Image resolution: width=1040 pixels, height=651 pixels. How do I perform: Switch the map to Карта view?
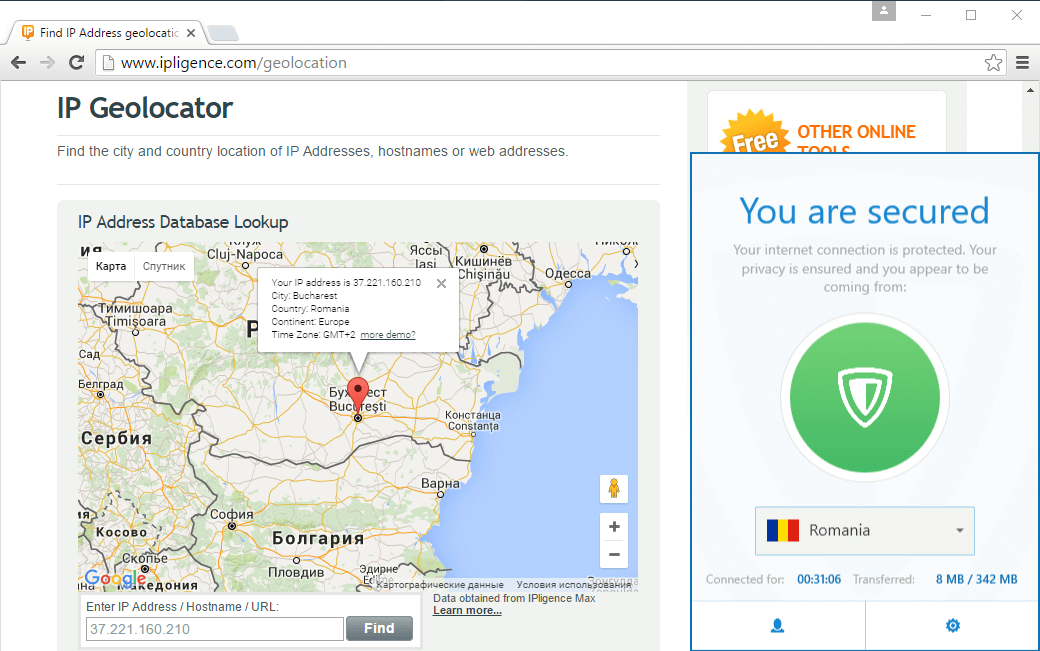[111, 266]
